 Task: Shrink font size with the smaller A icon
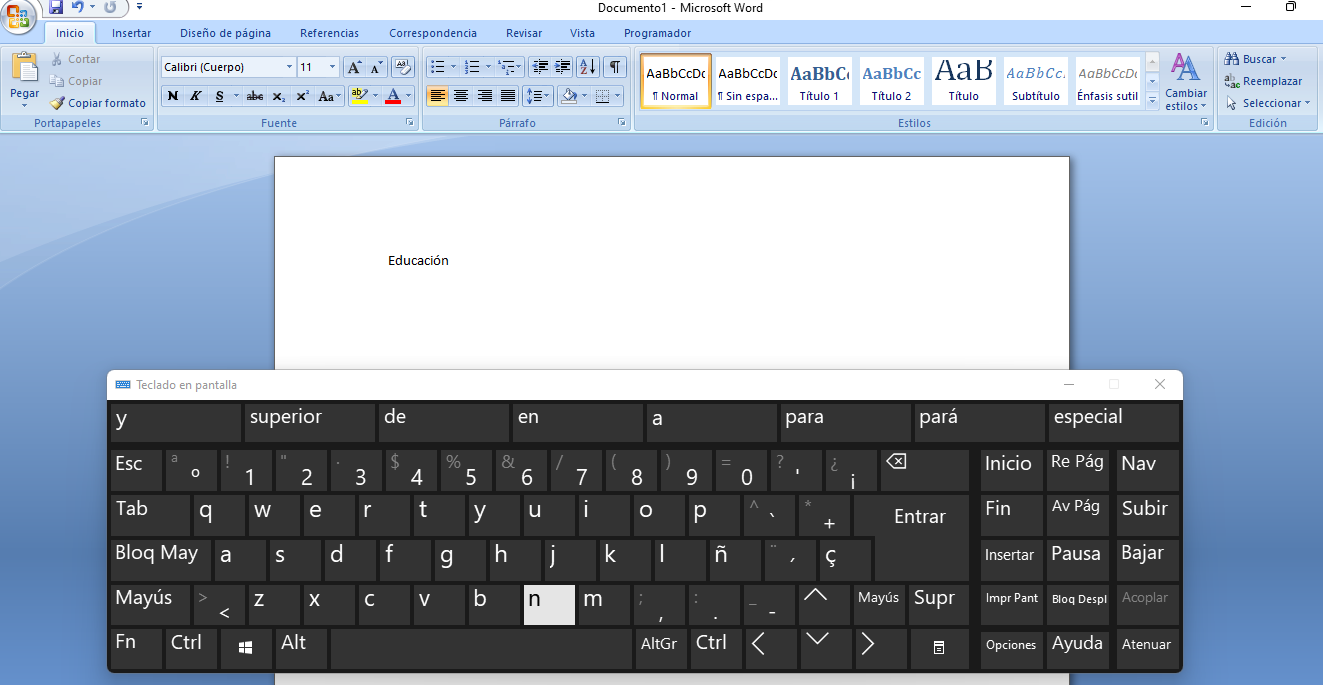(x=377, y=67)
